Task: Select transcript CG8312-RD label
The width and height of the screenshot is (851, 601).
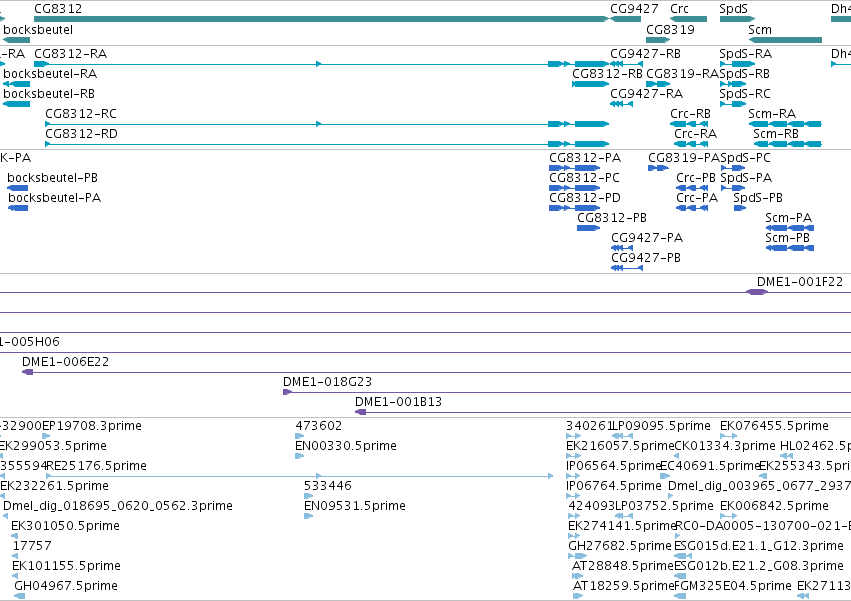Action: pyautogui.click(x=81, y=134)
